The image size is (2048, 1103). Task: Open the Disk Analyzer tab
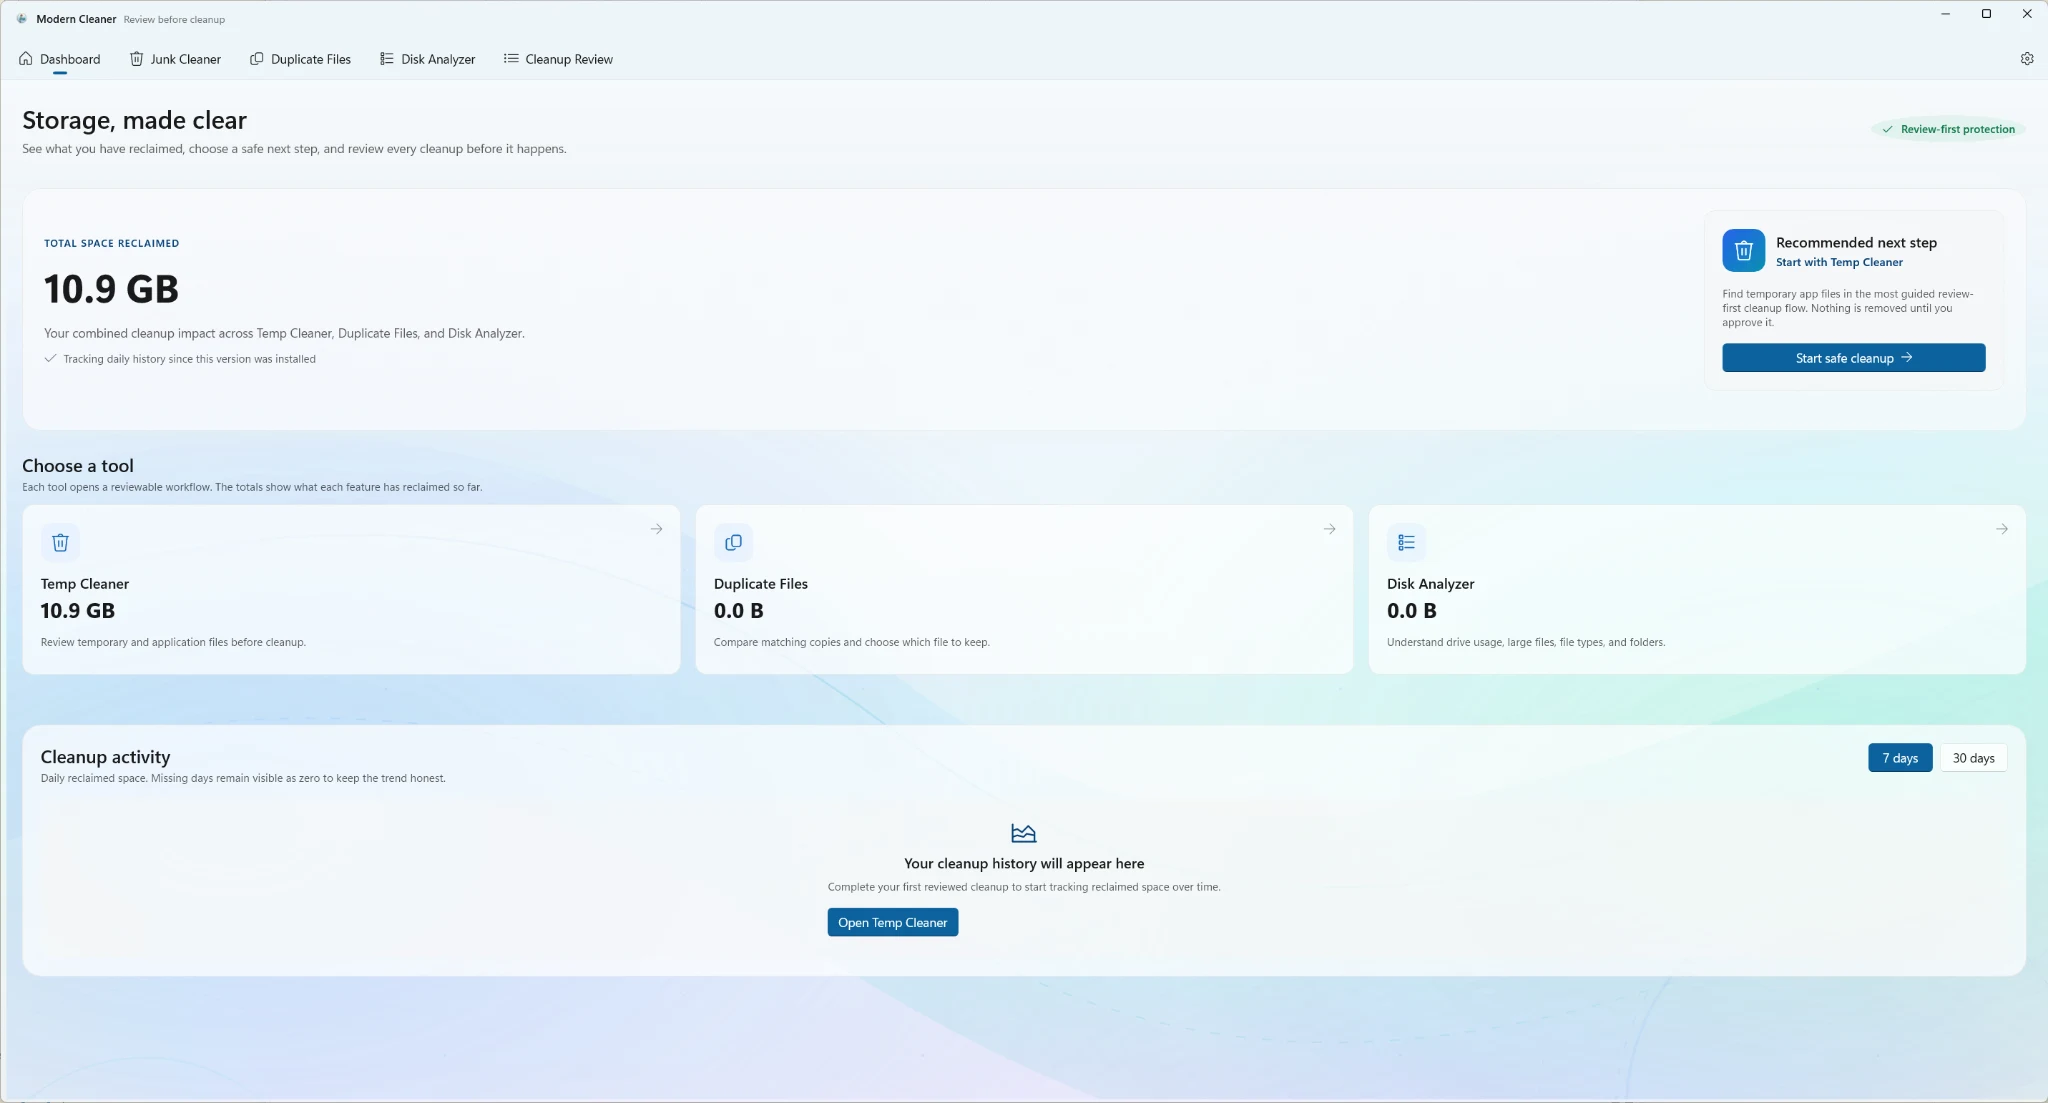pos(428,59)
